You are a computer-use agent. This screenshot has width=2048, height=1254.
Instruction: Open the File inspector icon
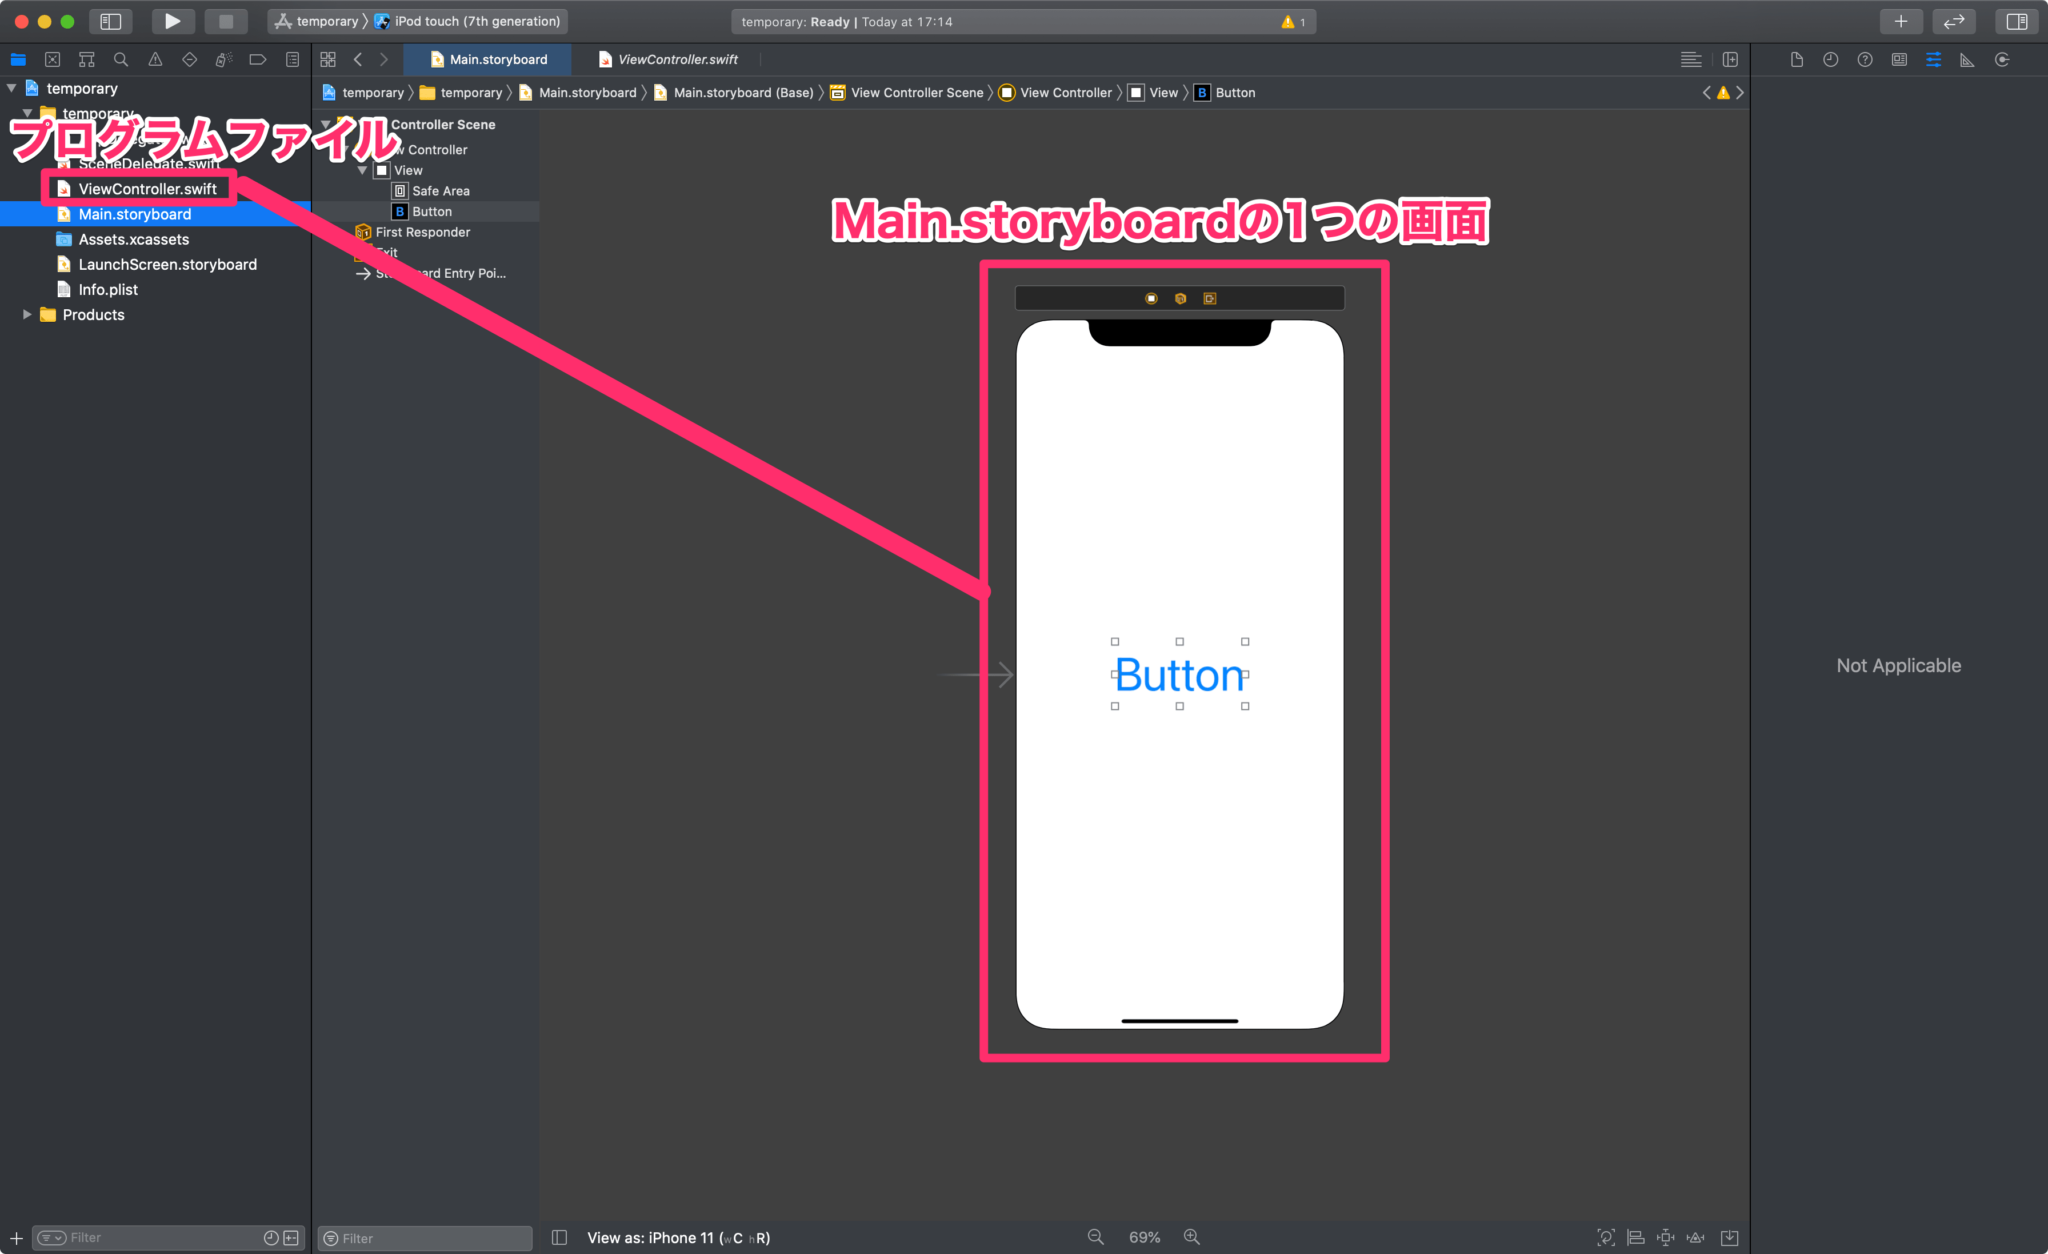coord(1795,59)
